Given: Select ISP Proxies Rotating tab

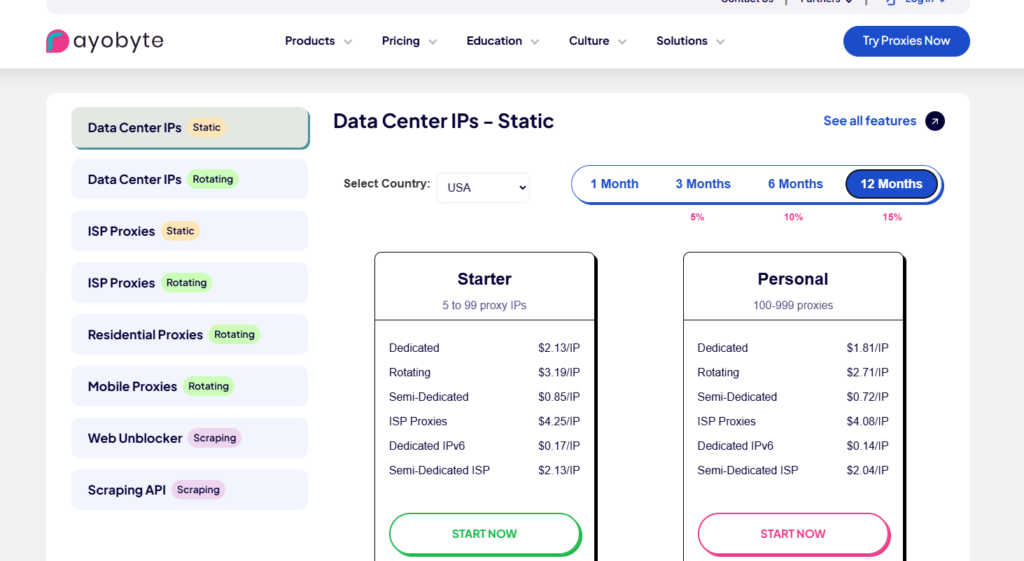Looking at the screenshot, I should (189, 283).
